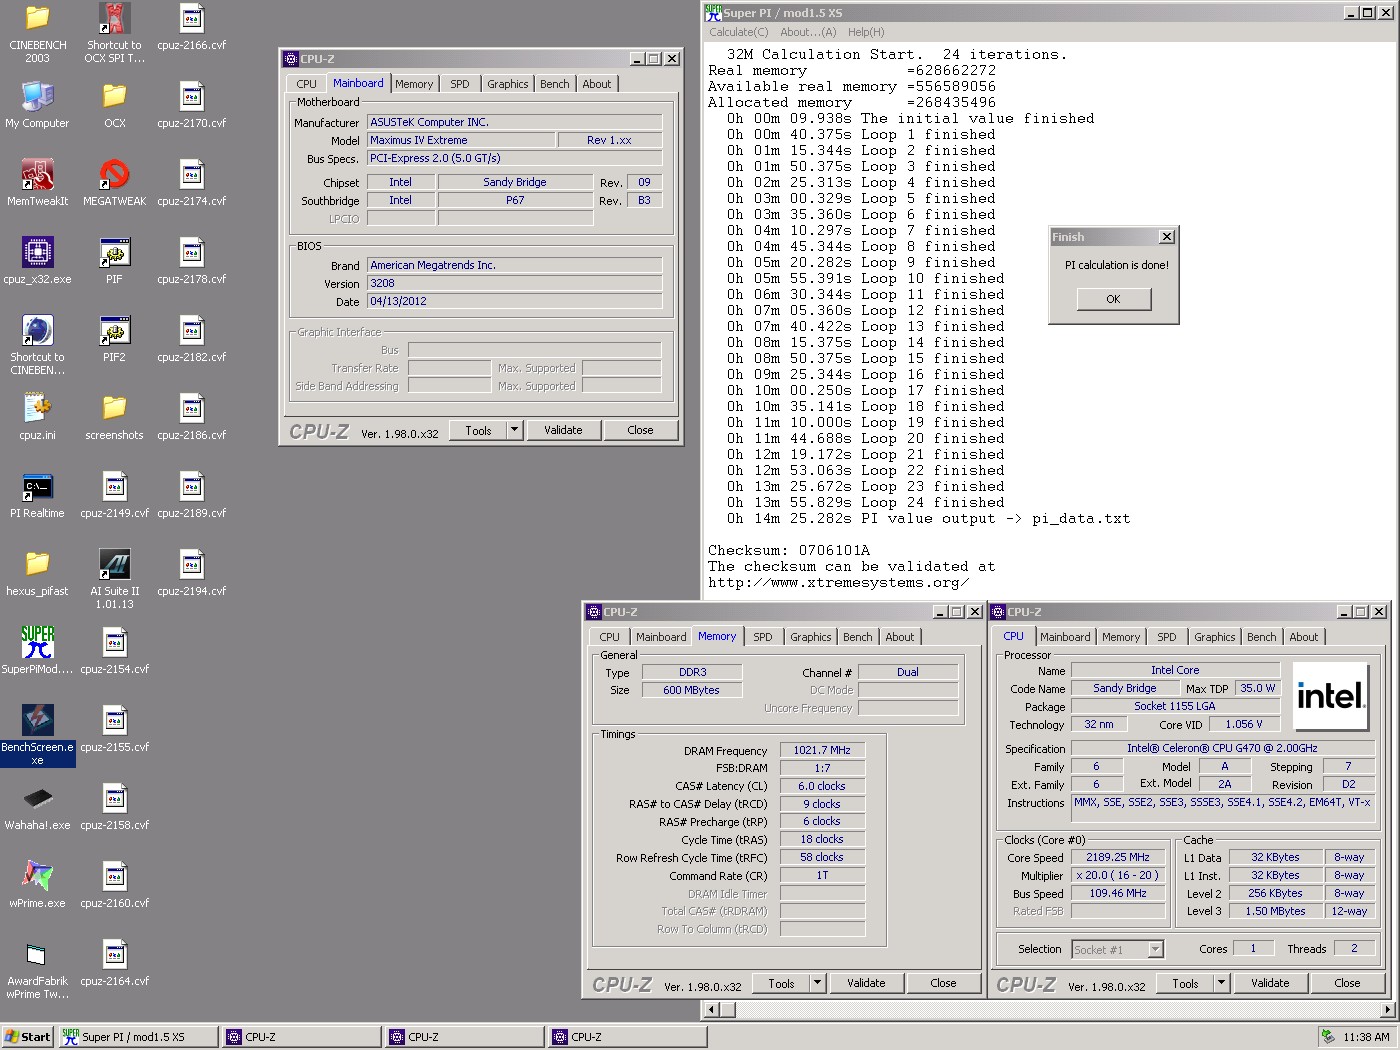Open the screenshots folder icon
The width and height of the screenshot is (1400, 1050).
pos(114,409)
